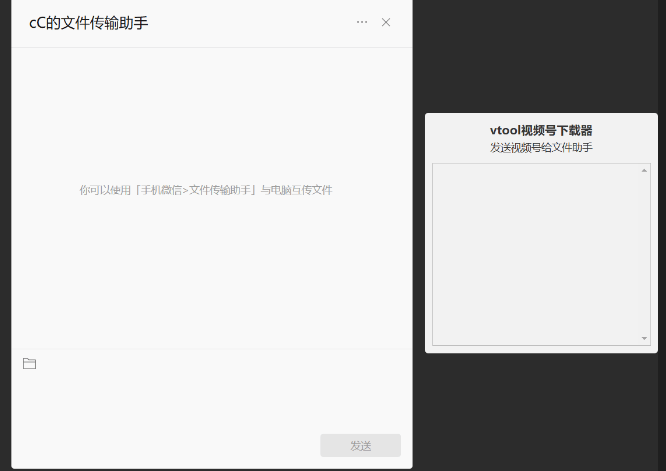This screenshot has height=471, width=666.
Task: Click the 发送 send button
Action: (360, 446)
